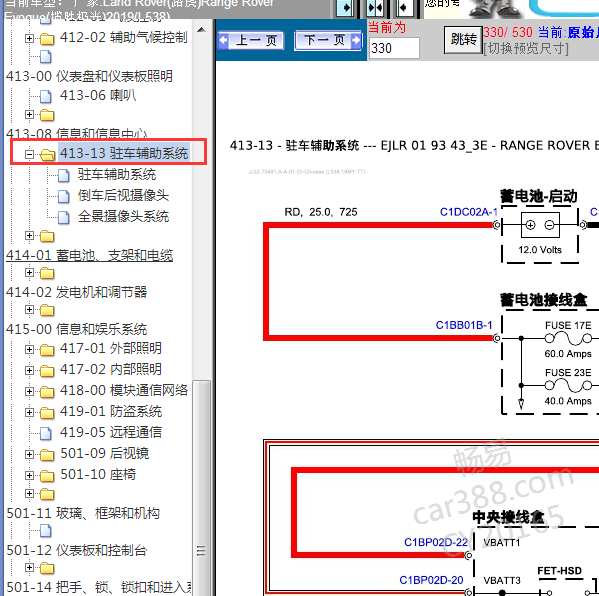
Task: Click 501-11 玻璃、框架和机构 label
Action: click(x=83, y=513)
